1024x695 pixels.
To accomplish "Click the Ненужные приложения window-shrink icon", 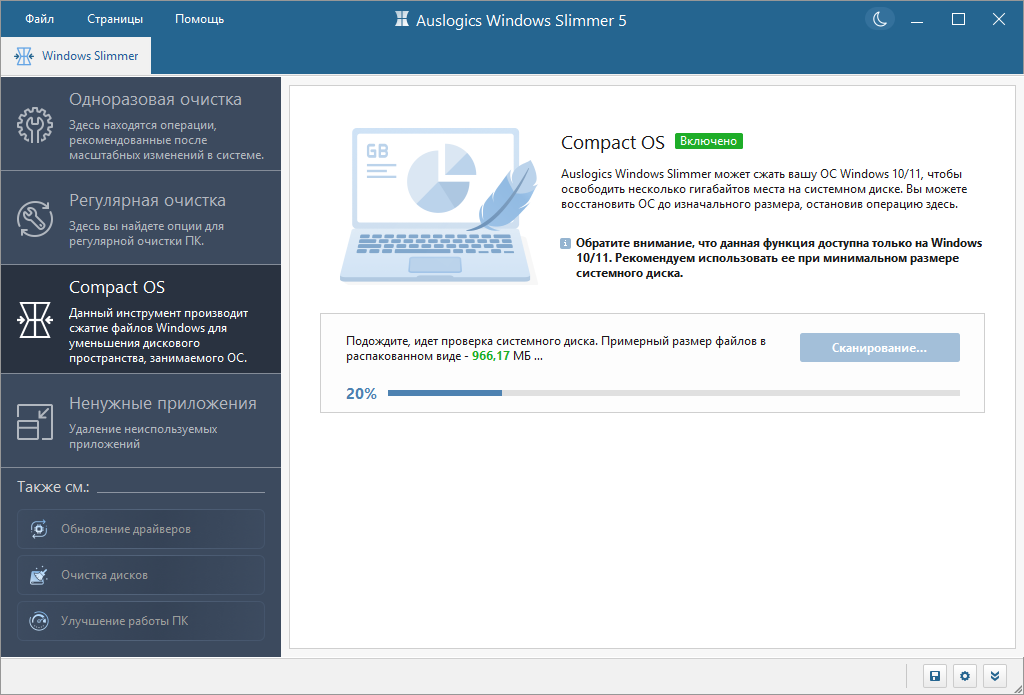I will 35,421.
